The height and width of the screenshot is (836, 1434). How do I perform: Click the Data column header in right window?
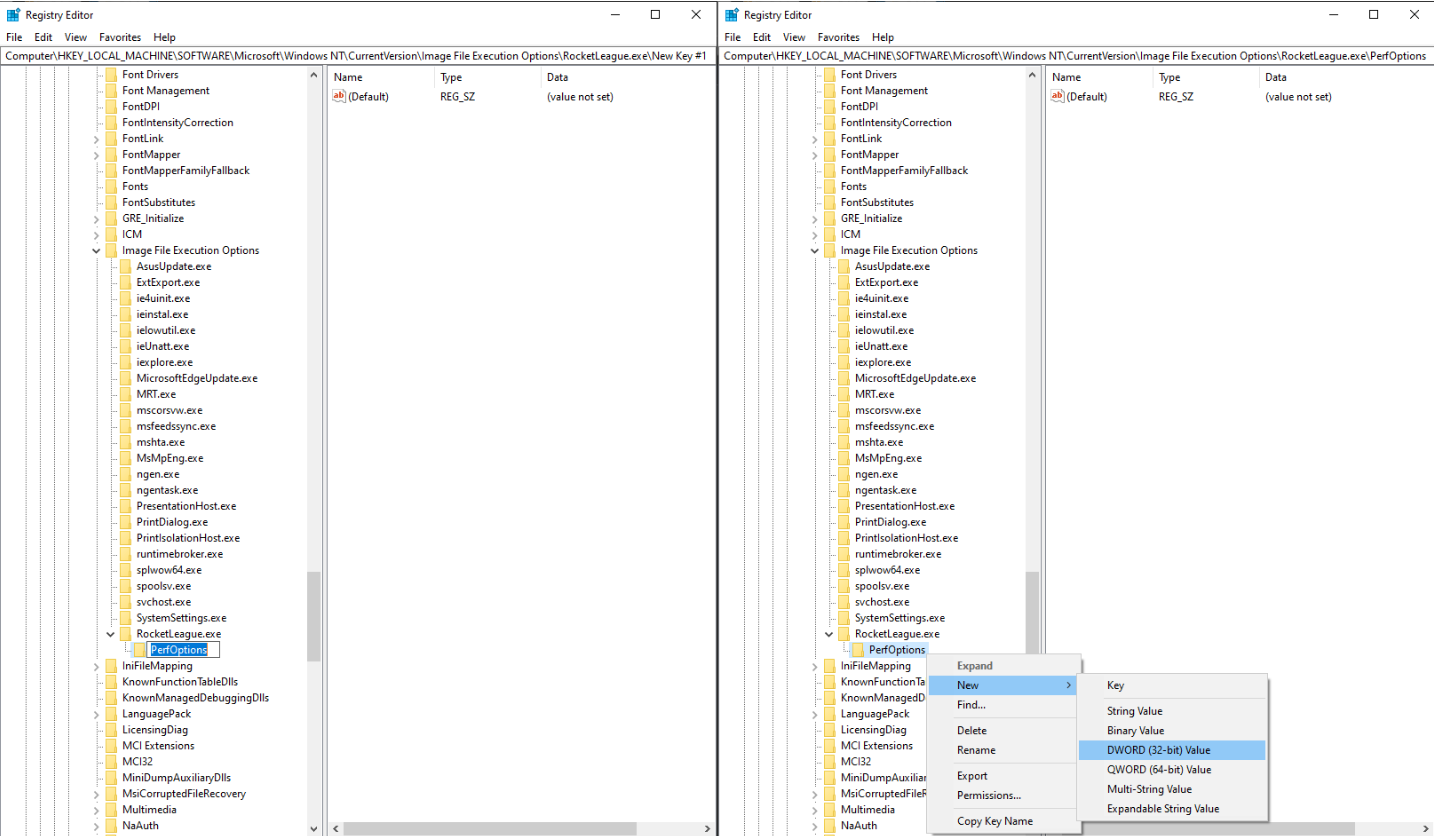pyautogui.click(x=1345, y=77)
